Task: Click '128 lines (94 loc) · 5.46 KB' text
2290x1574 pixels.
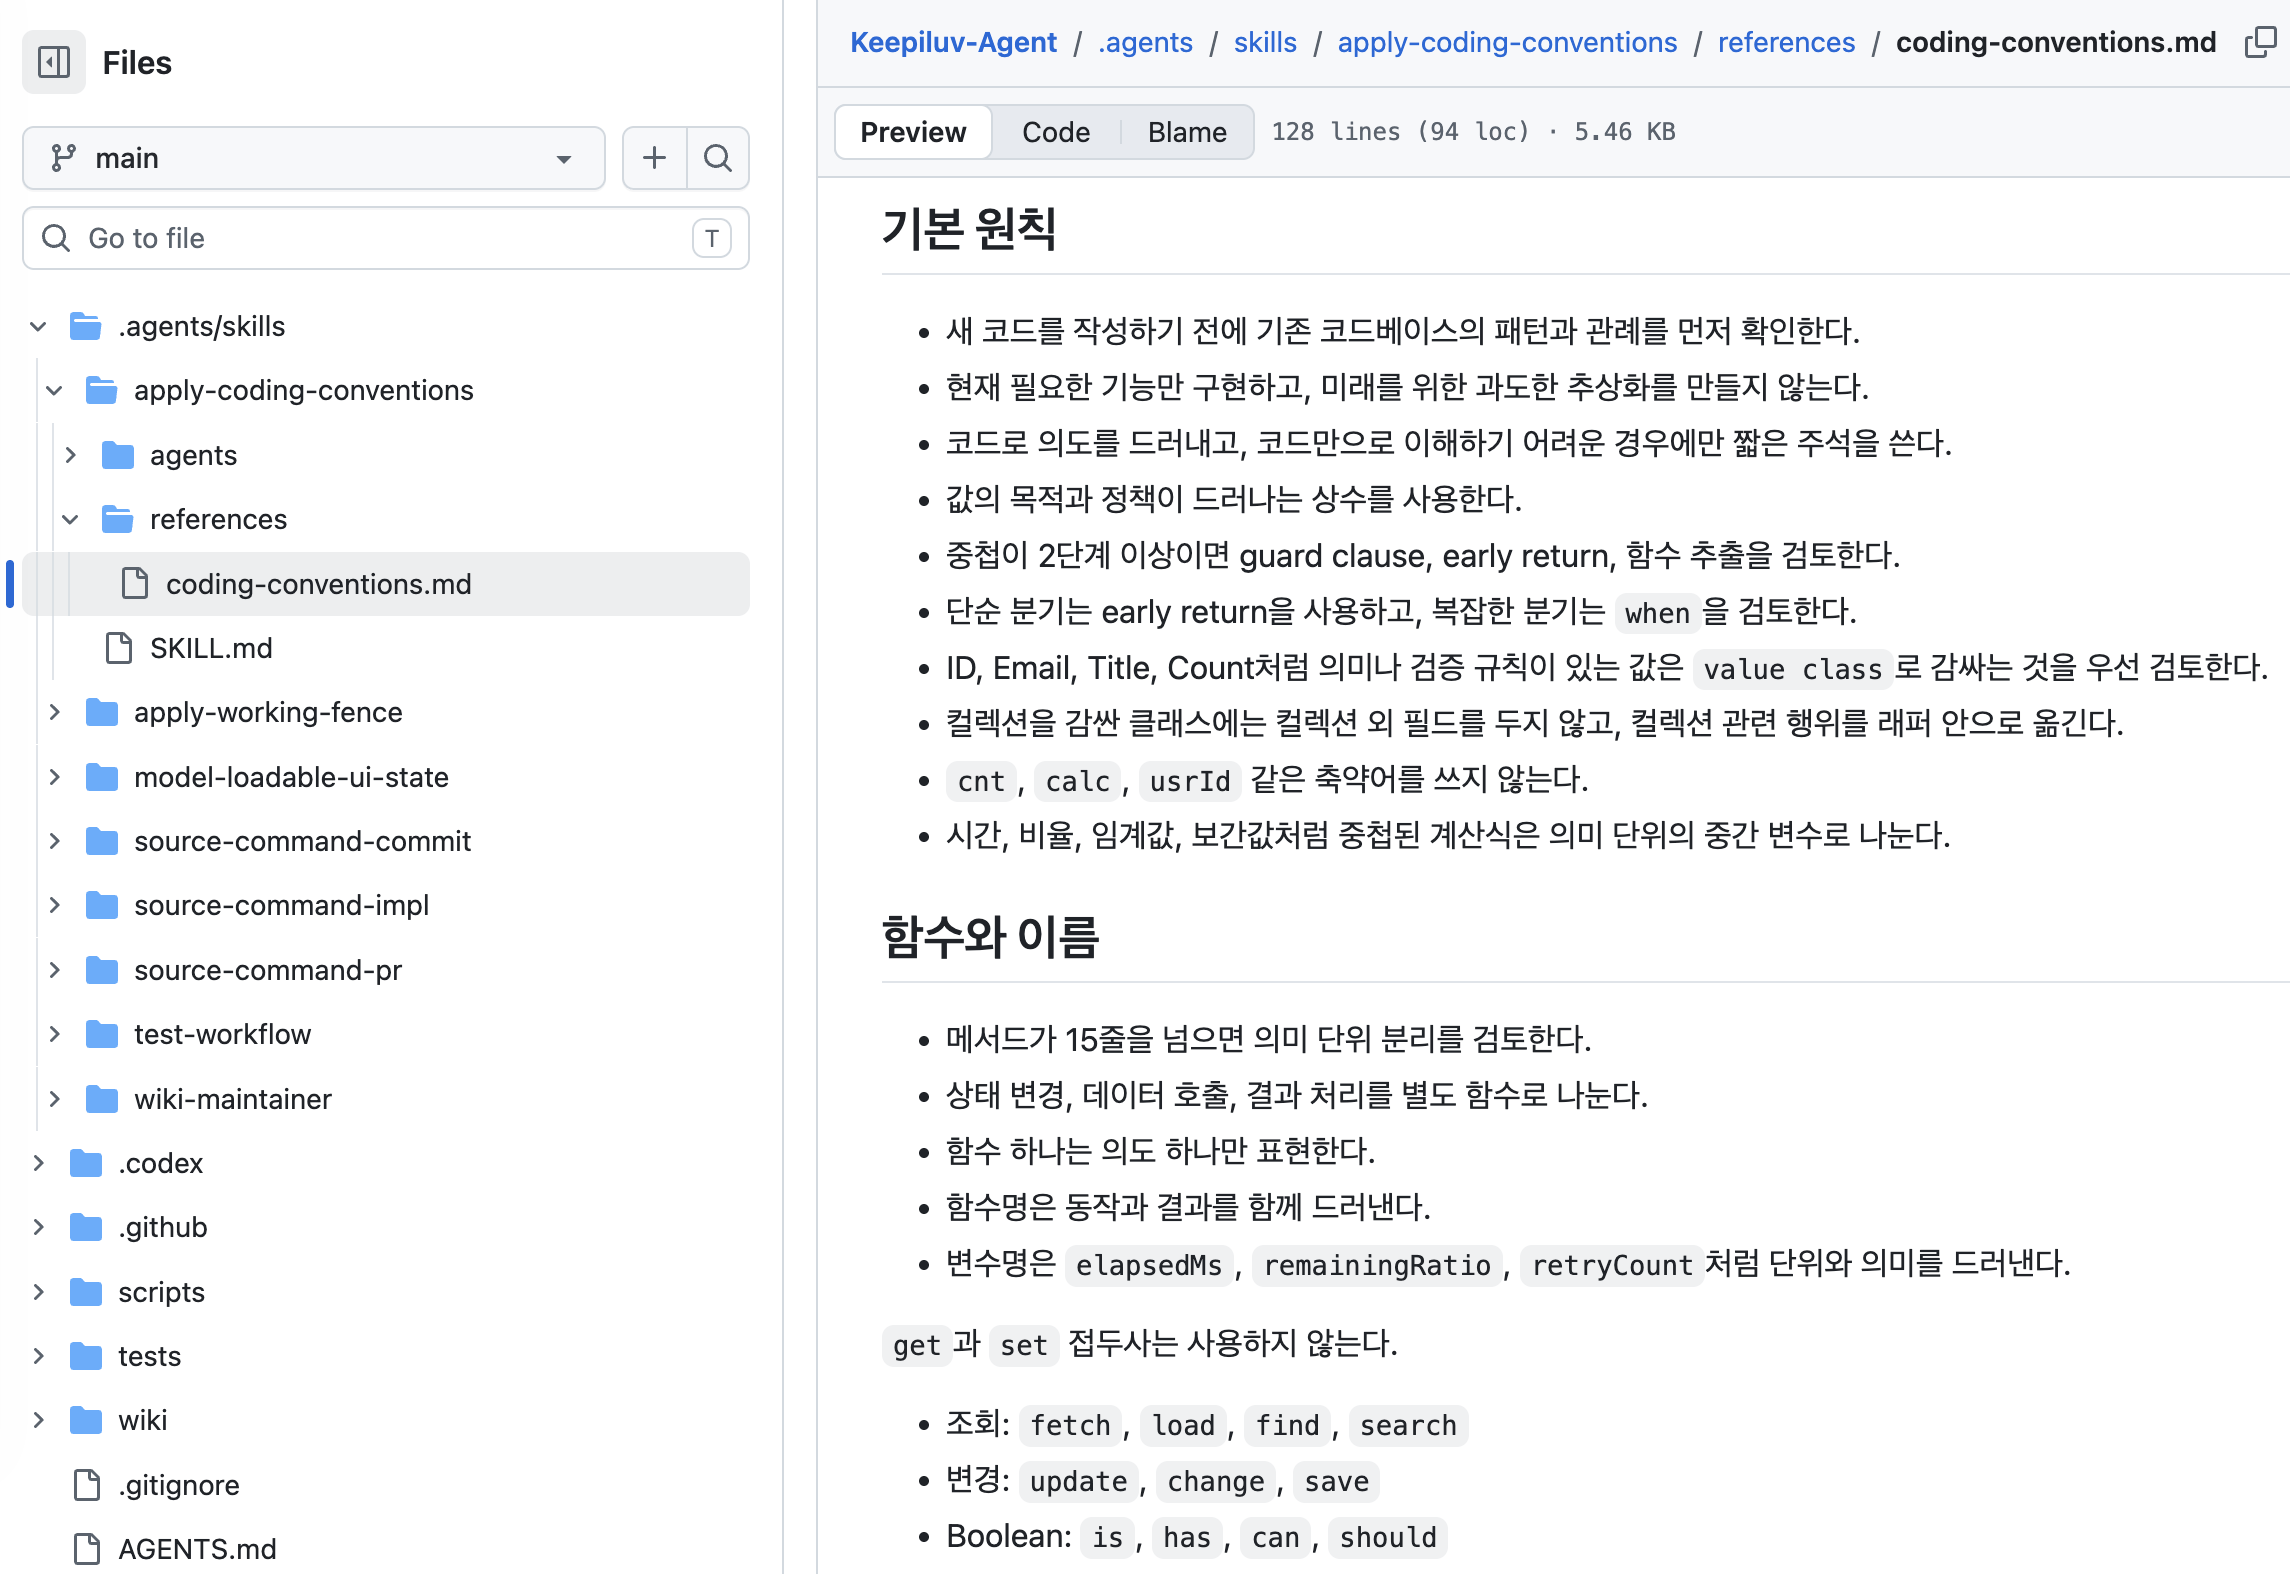Action: [1473, 132]
